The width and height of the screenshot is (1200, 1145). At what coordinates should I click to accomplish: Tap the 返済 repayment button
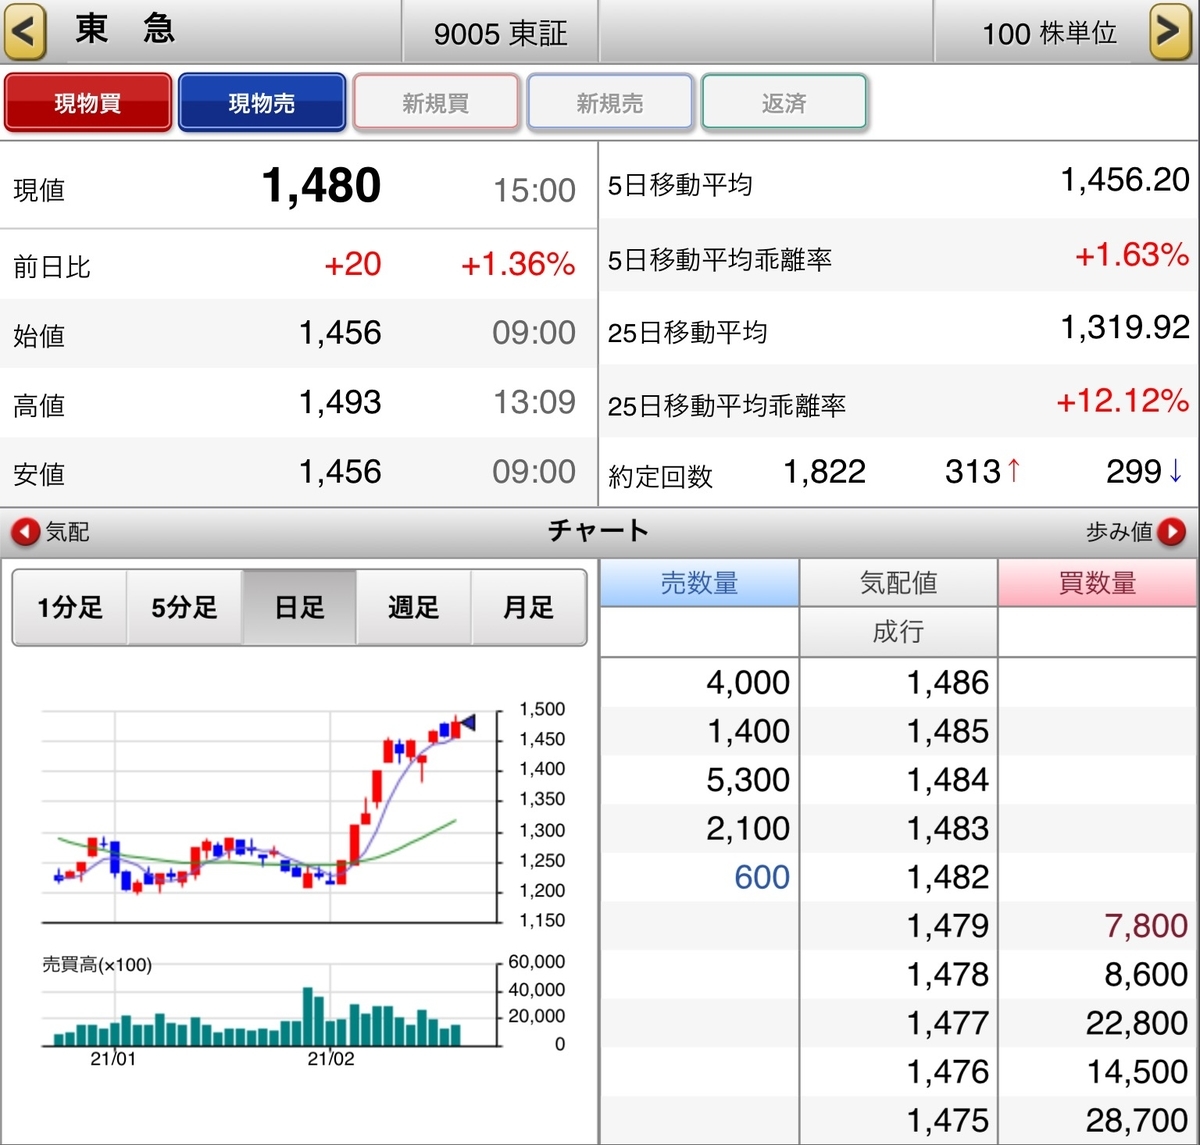784,103
